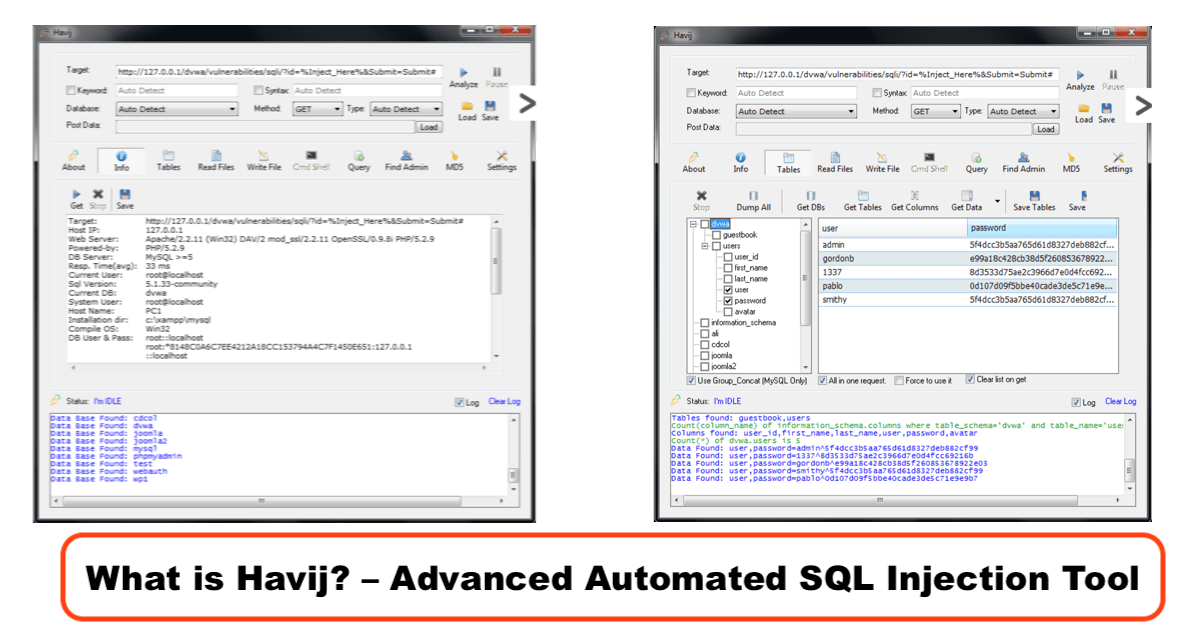The width and height of the screenshot is (1200, 630).
Task: Open Query in the left Havij window
Action: pyautogui.click(x=359, y=161)
